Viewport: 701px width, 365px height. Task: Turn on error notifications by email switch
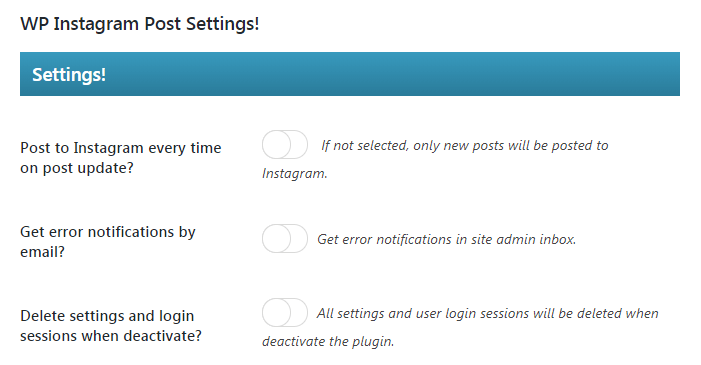[x=285, y=238]
